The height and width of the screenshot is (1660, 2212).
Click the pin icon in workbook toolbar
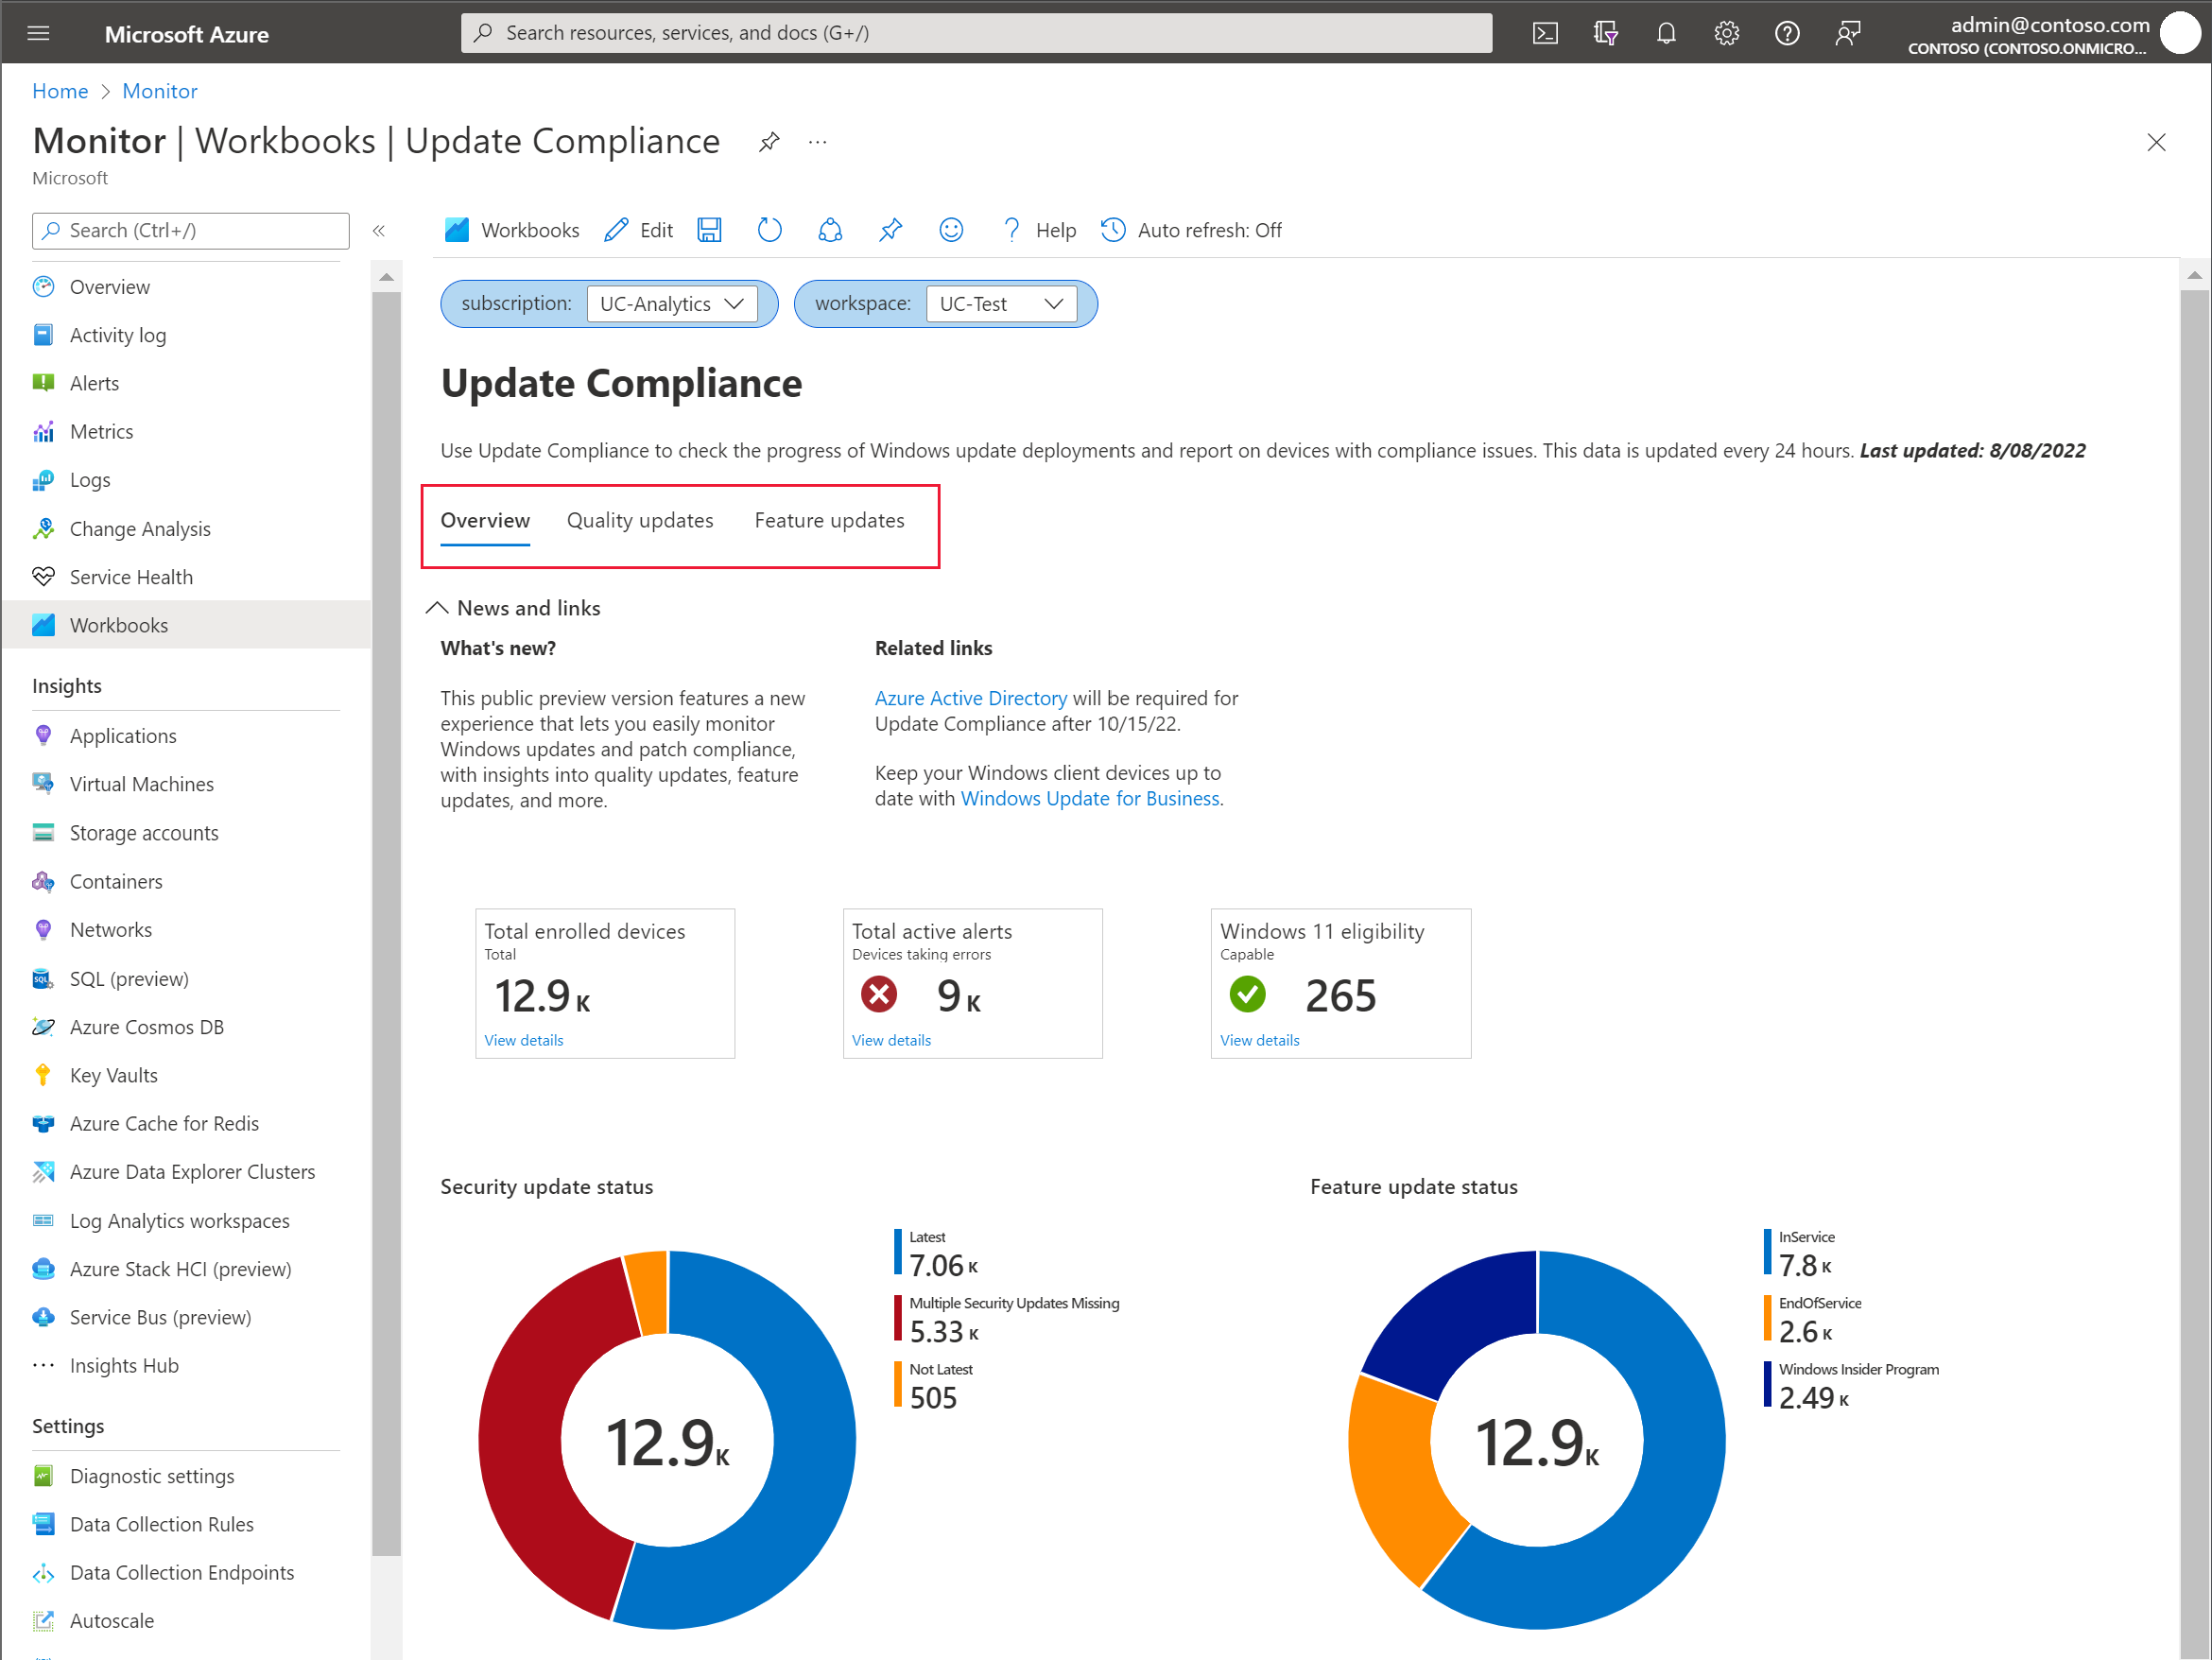[890, 230]
